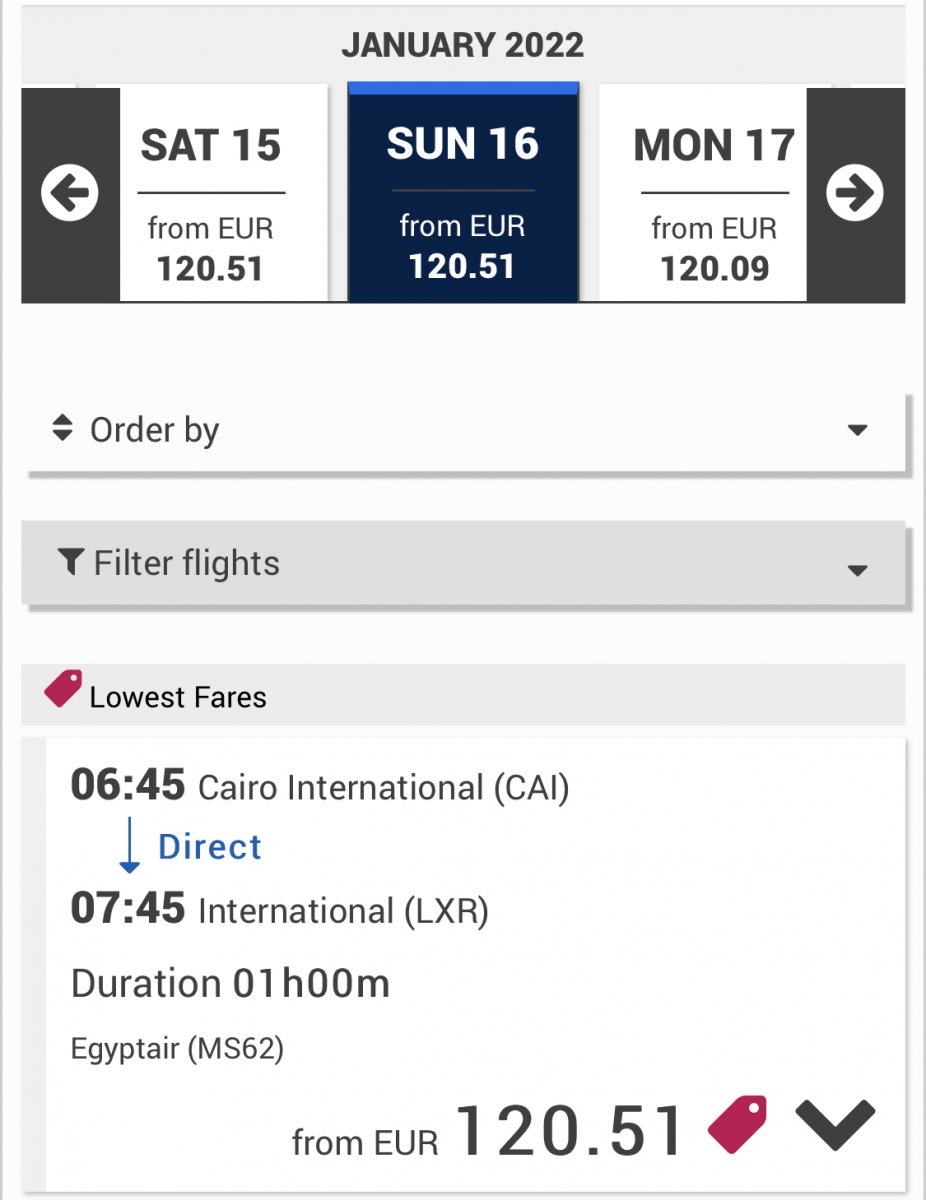This screenshot has width=926, height=1200.
Task: Select the MON 17 date tab
Action: [713, 195]
